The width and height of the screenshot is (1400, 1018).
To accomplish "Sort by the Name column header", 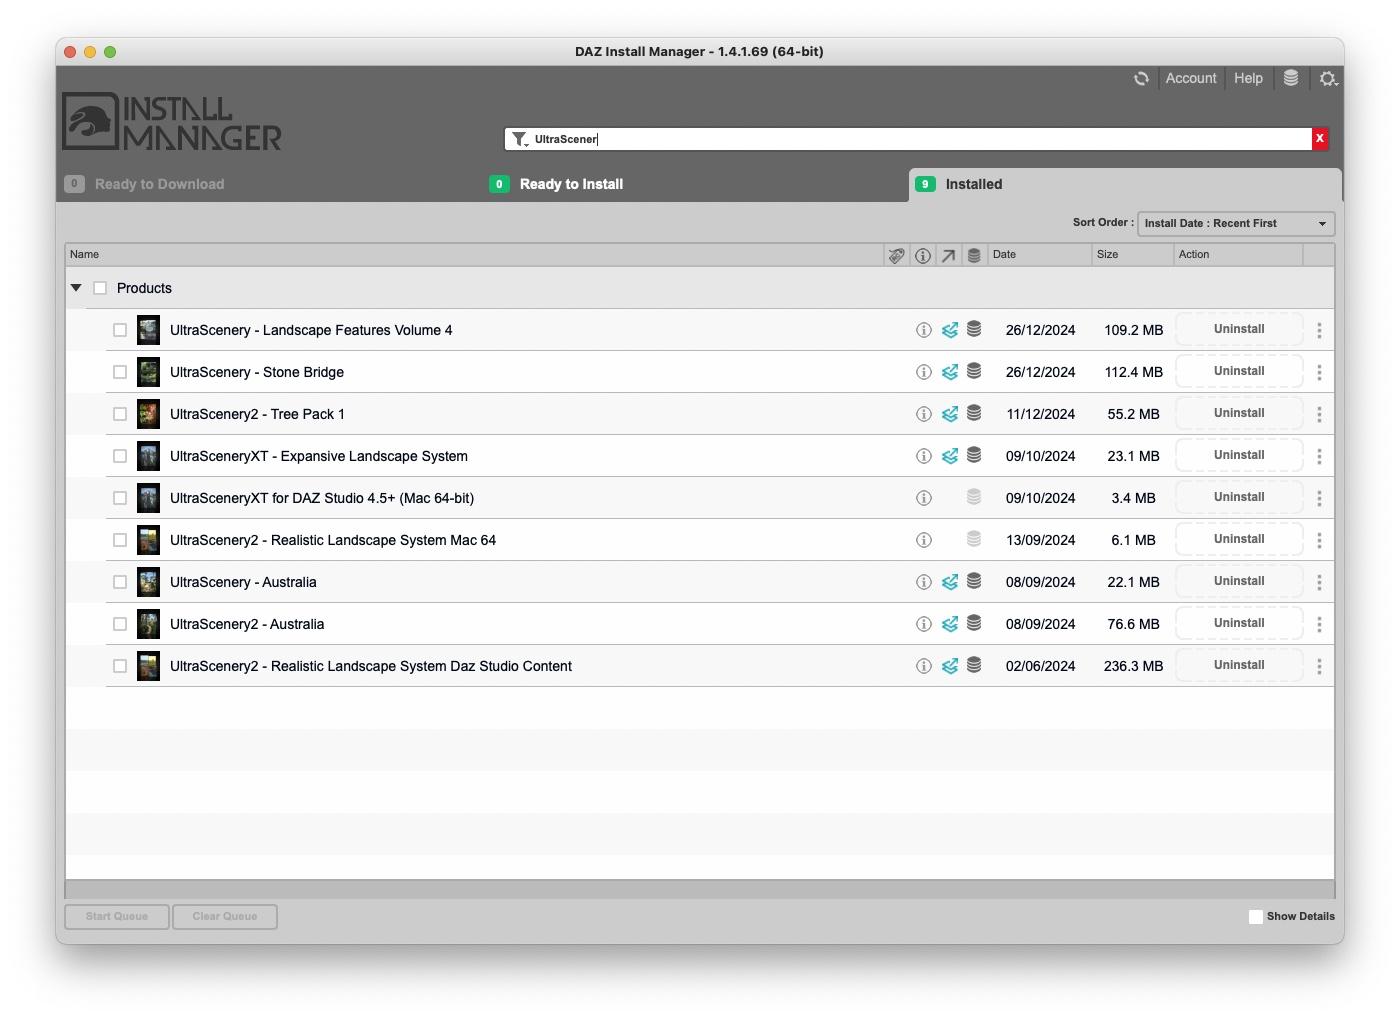I will pyautogui.click(x=475, y=255).
